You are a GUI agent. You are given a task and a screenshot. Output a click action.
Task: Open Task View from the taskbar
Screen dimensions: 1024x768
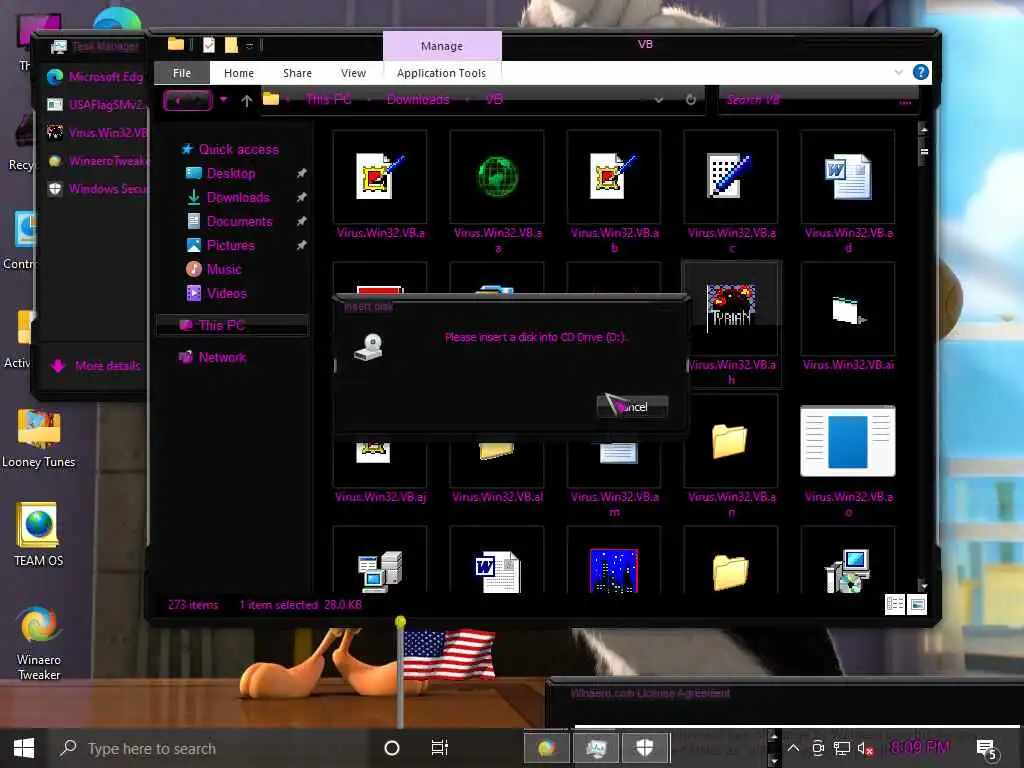[x=440, y=748]
